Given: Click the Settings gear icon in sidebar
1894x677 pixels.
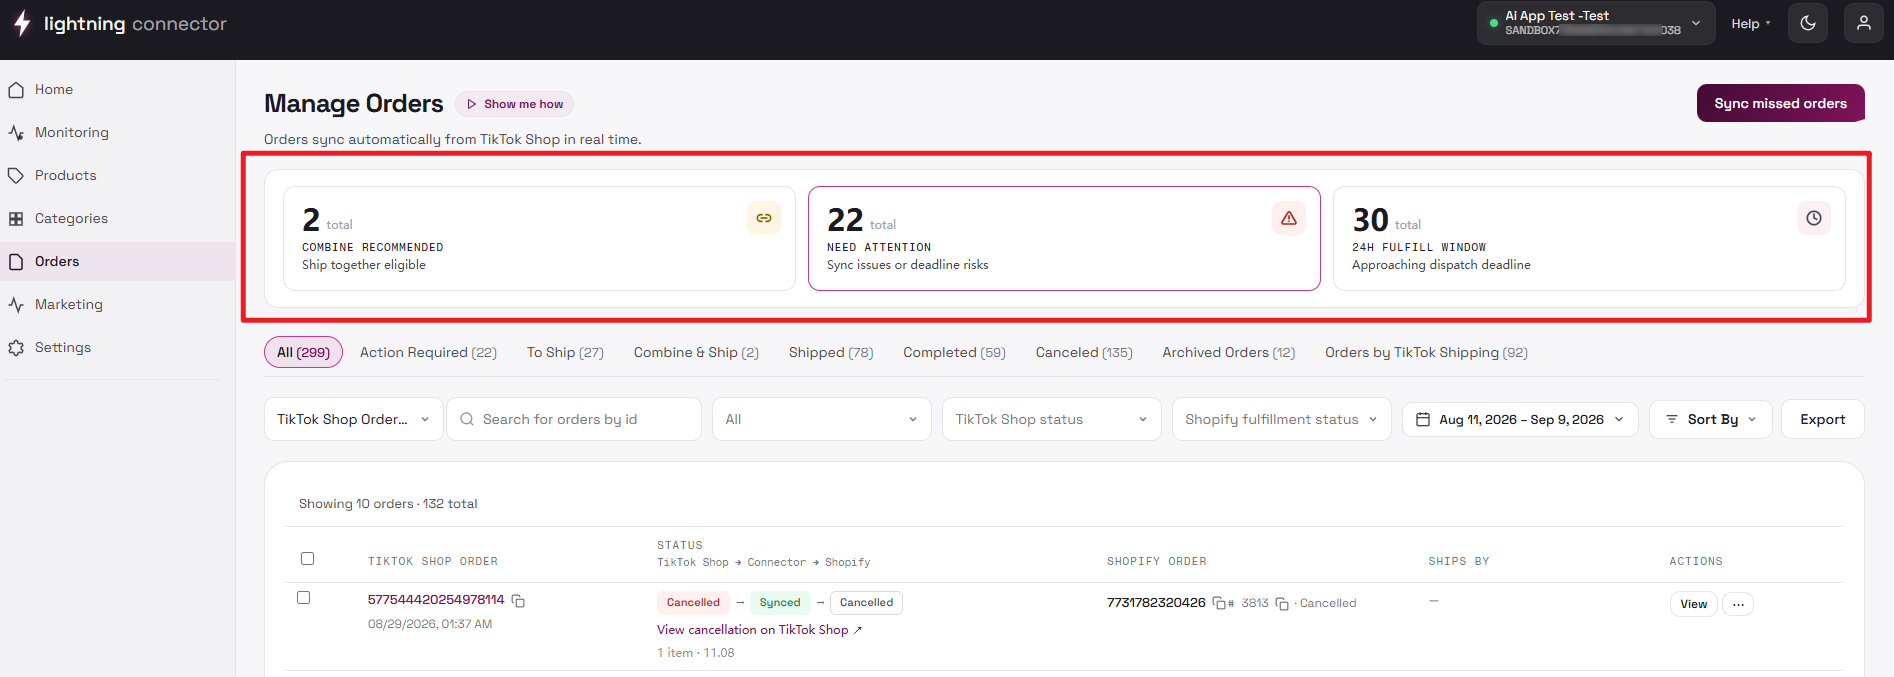Looking at the screenshot, I should [16, 348].
